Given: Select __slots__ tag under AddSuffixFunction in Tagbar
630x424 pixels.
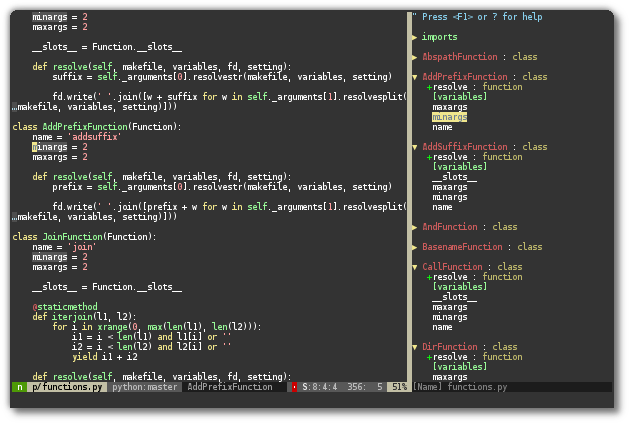Looking at the screenshot, I should click(454, 177).
